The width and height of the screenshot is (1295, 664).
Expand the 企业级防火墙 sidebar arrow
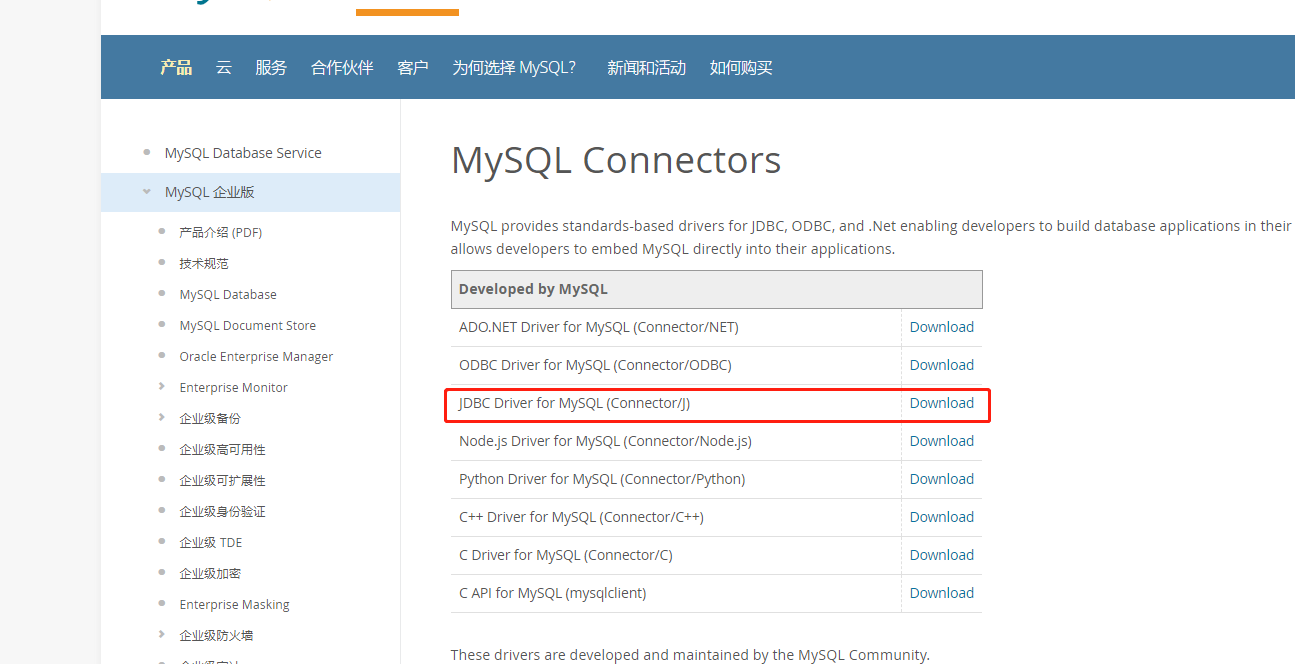click(162, 635)
